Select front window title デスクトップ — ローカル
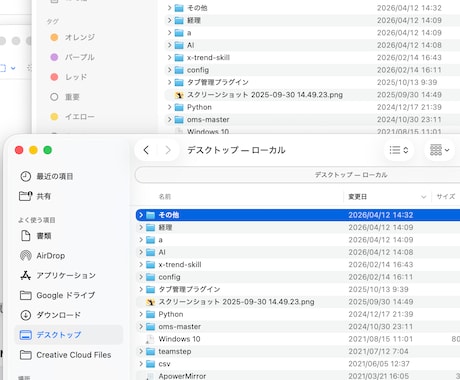This screenshot has width=460, height=380. pos(236,150)
